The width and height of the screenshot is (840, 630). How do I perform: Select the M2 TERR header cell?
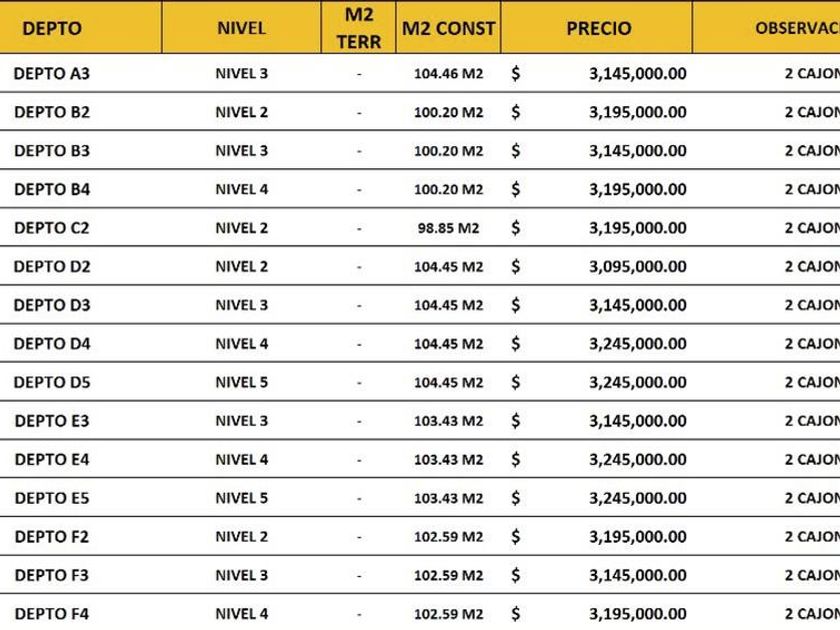tap(358, 28)
